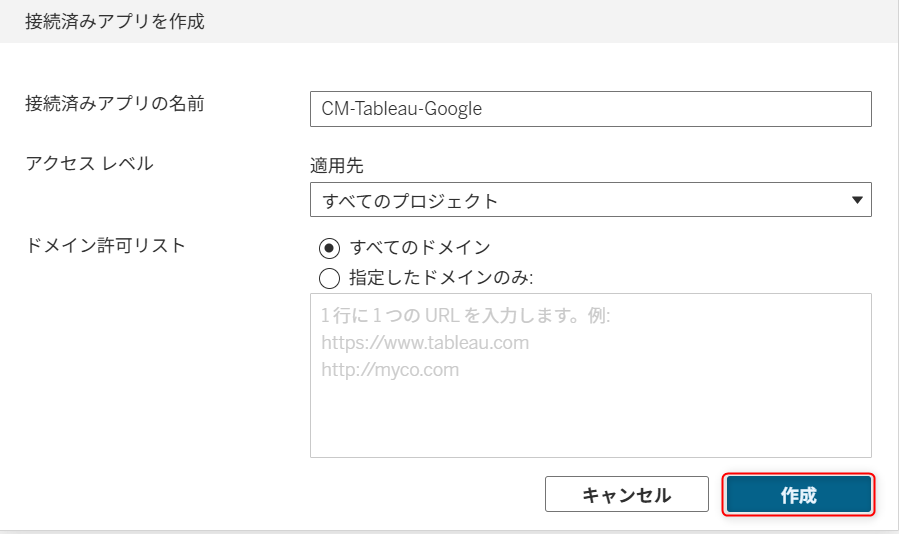
Task: Click the ドメイン許可リスト label
Action: click(105, 245)
